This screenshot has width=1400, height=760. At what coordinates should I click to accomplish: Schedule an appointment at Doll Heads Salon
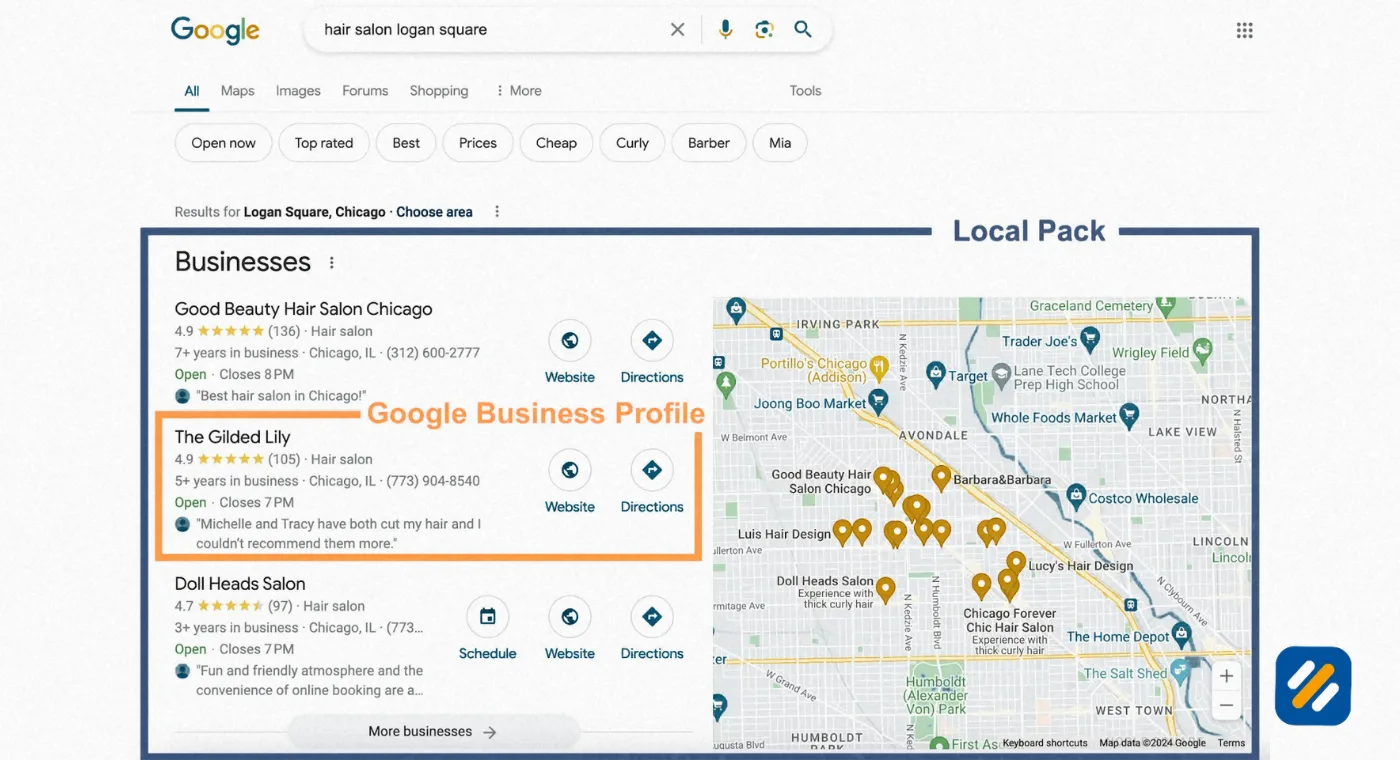coord(488,617)
